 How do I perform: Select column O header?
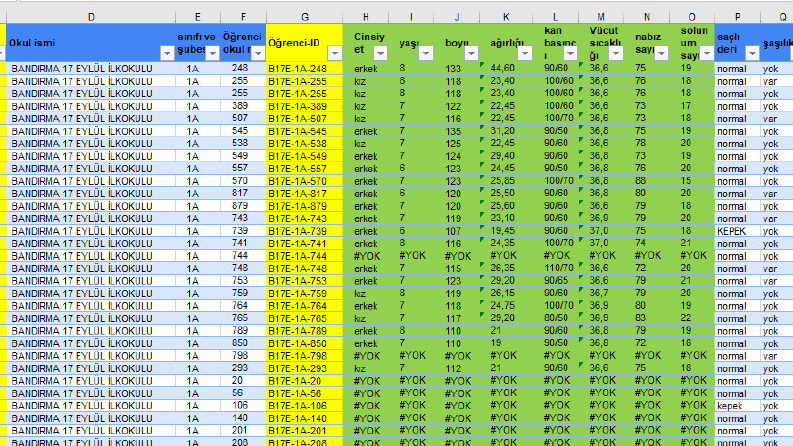click(692, 17)
